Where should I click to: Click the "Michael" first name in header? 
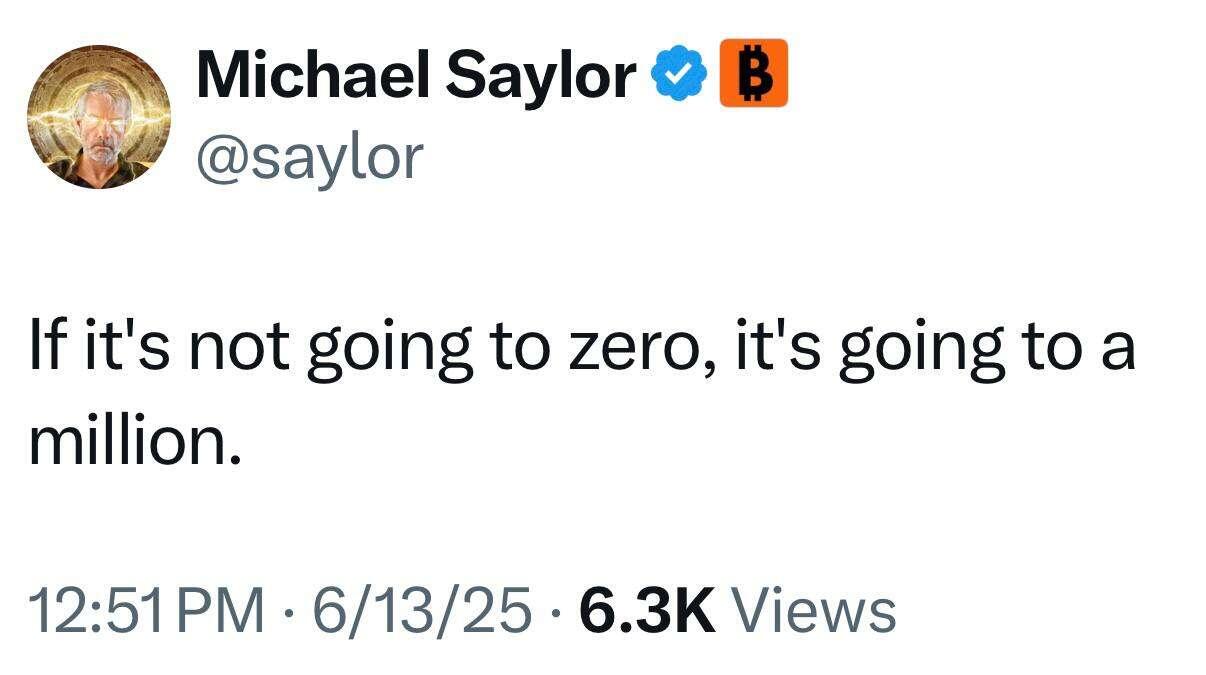[311, 75]
